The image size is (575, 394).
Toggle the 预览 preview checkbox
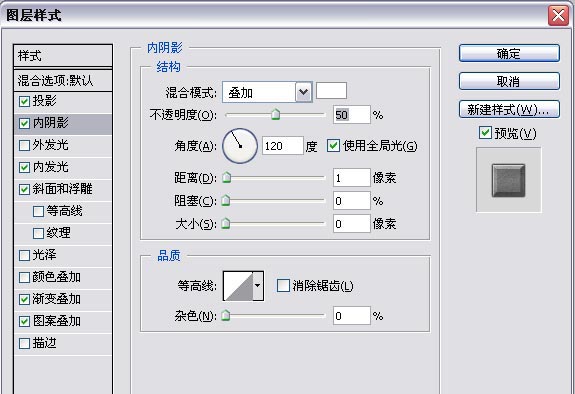[x=485, y=132]
